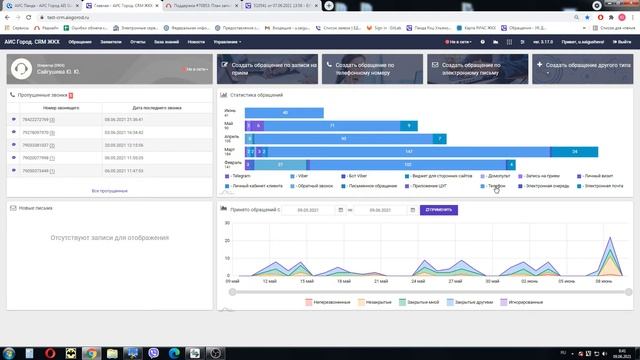
Task: Open the Sign in GitLab bookmark
Action: click(x=384, y=28)
